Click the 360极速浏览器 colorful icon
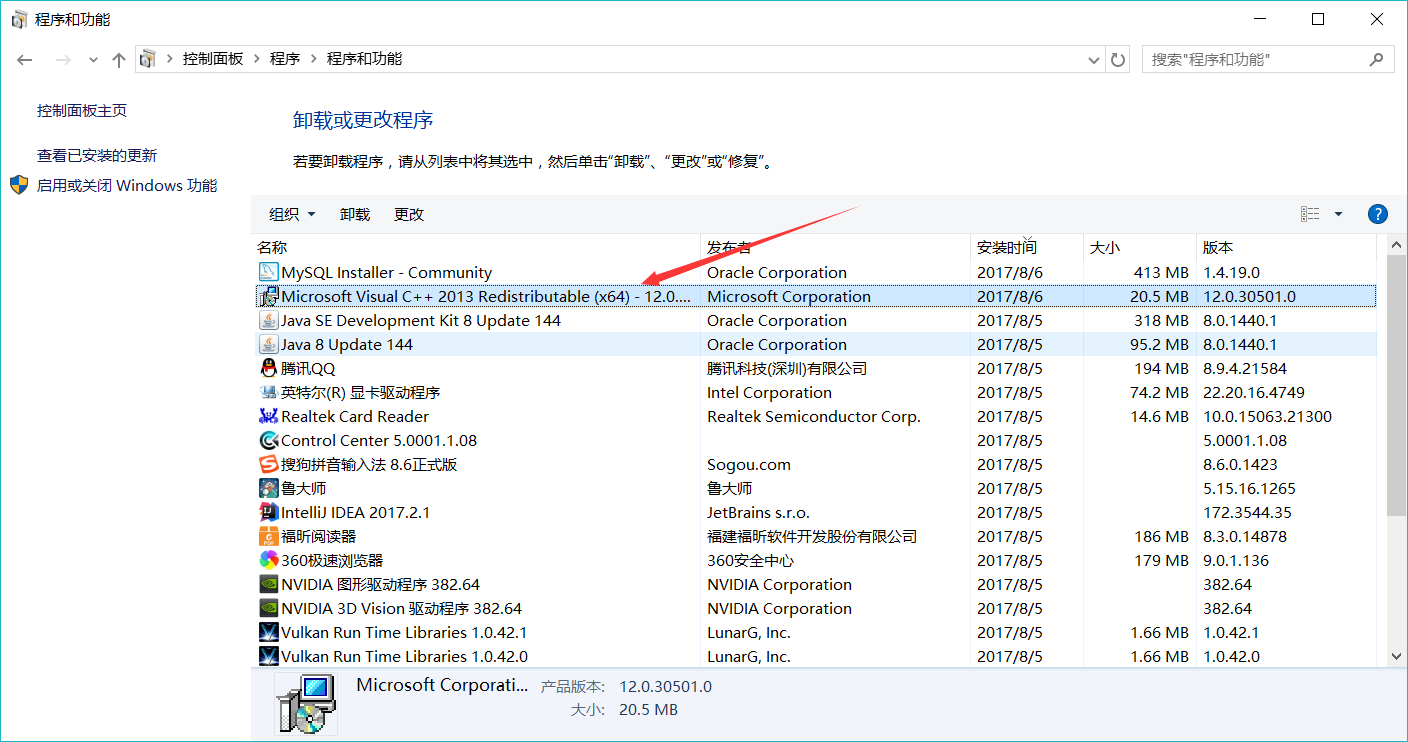Screen dimensions: 1408x742 coord(268,560)
